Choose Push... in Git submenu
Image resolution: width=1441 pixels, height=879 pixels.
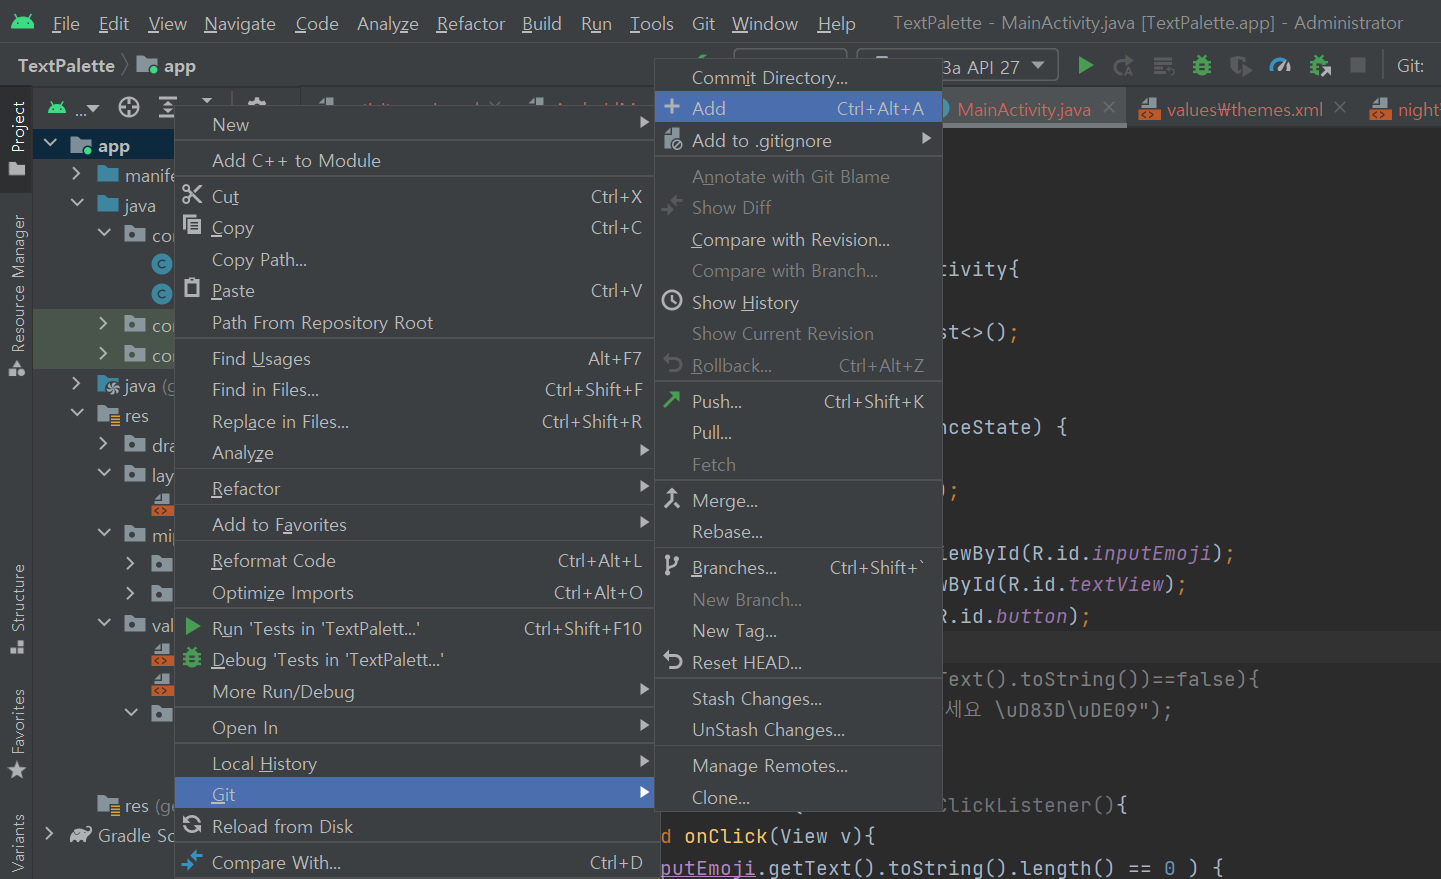point(798,401)
